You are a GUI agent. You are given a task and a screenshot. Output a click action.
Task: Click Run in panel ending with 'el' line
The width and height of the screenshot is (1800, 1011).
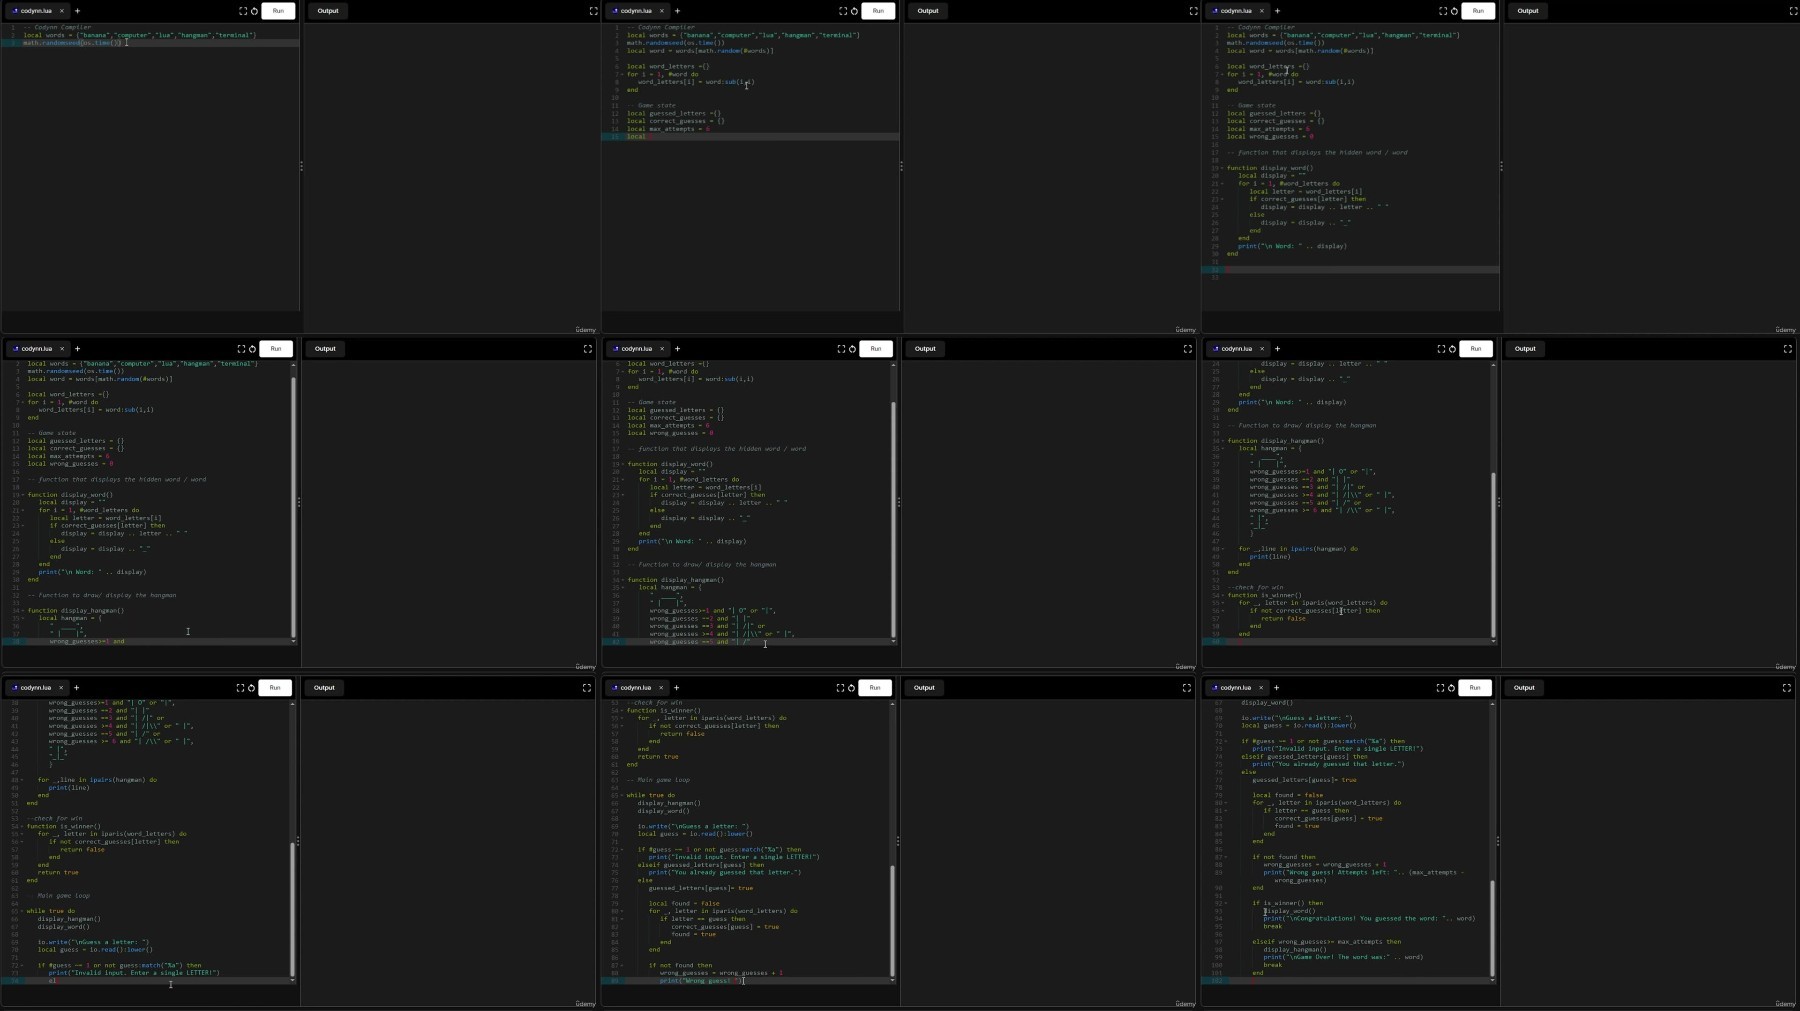click(275, 688)
